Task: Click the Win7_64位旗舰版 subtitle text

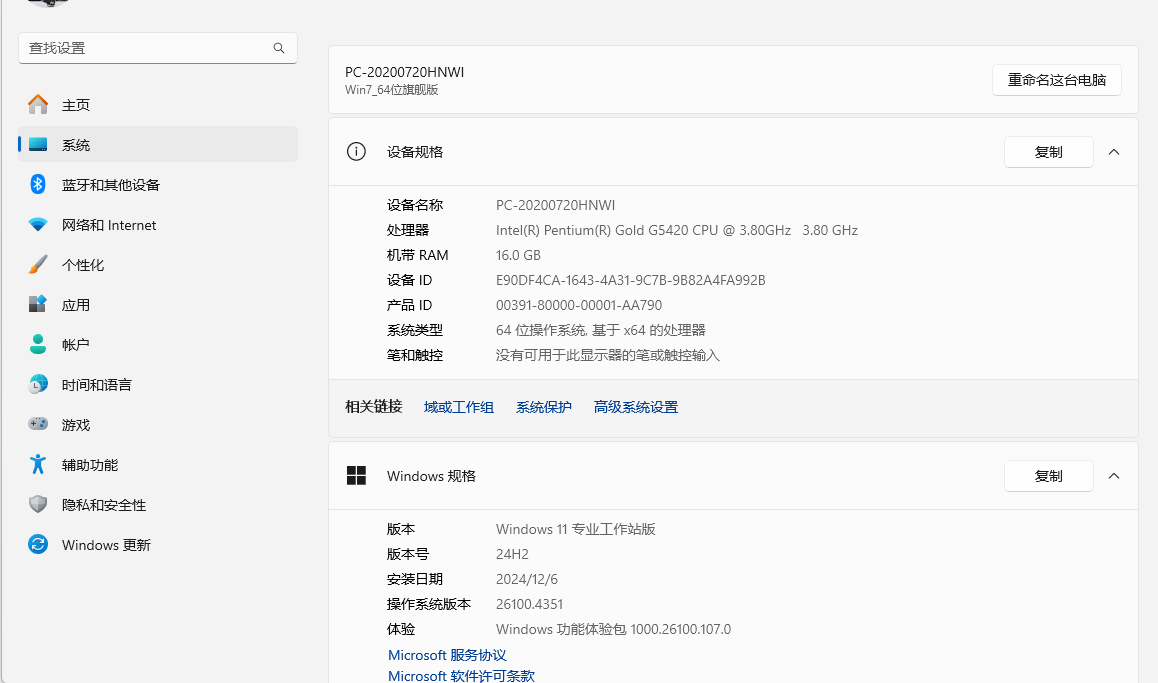Action: (x=391, y=89)
